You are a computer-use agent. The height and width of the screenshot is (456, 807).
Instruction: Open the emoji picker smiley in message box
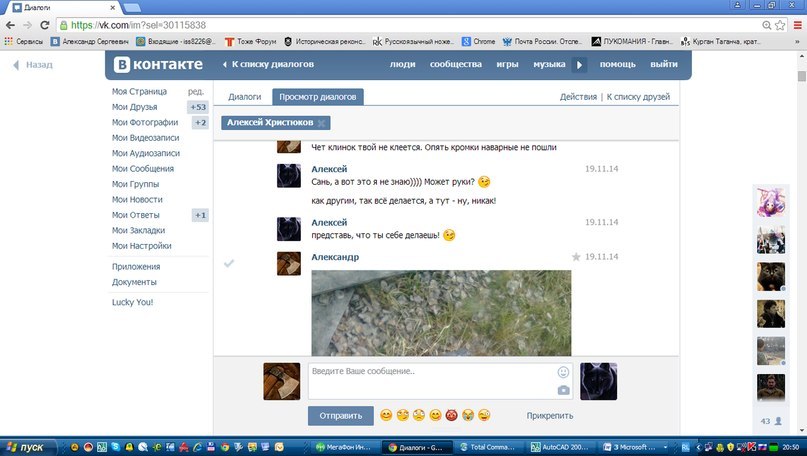point(563,372)
